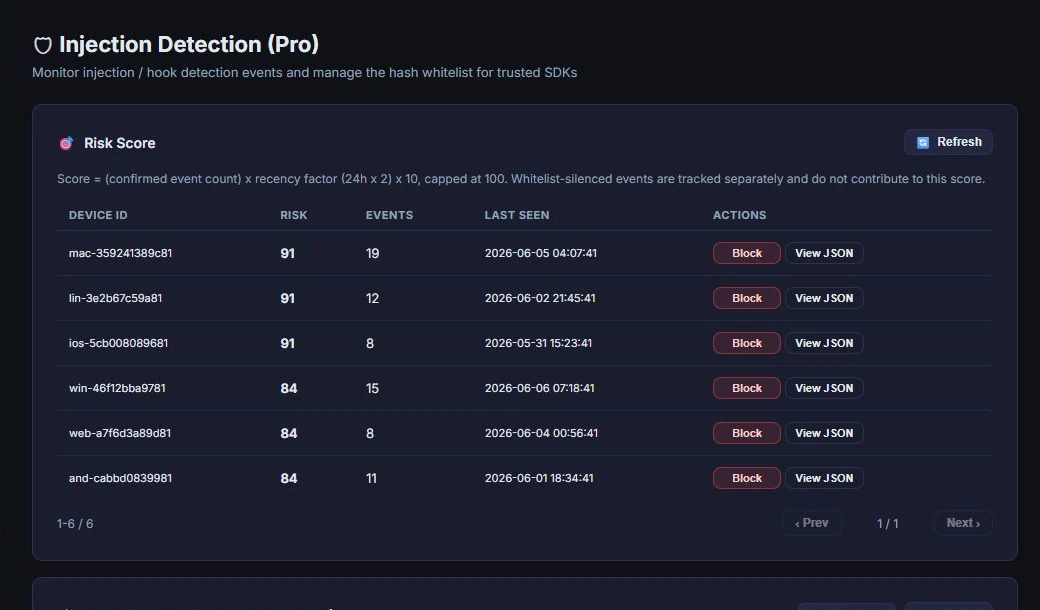Screen dimensions: 1040x610
Task: Click timestamp 2026-06-02 21:45:41
Action: [540, 298]
